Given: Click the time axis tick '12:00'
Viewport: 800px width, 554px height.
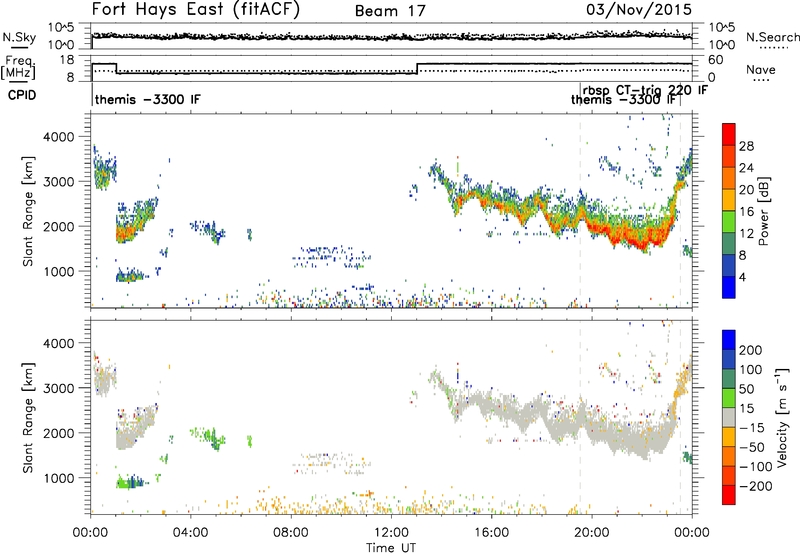Looking at the screenshot, I should (x=391, y=533).
